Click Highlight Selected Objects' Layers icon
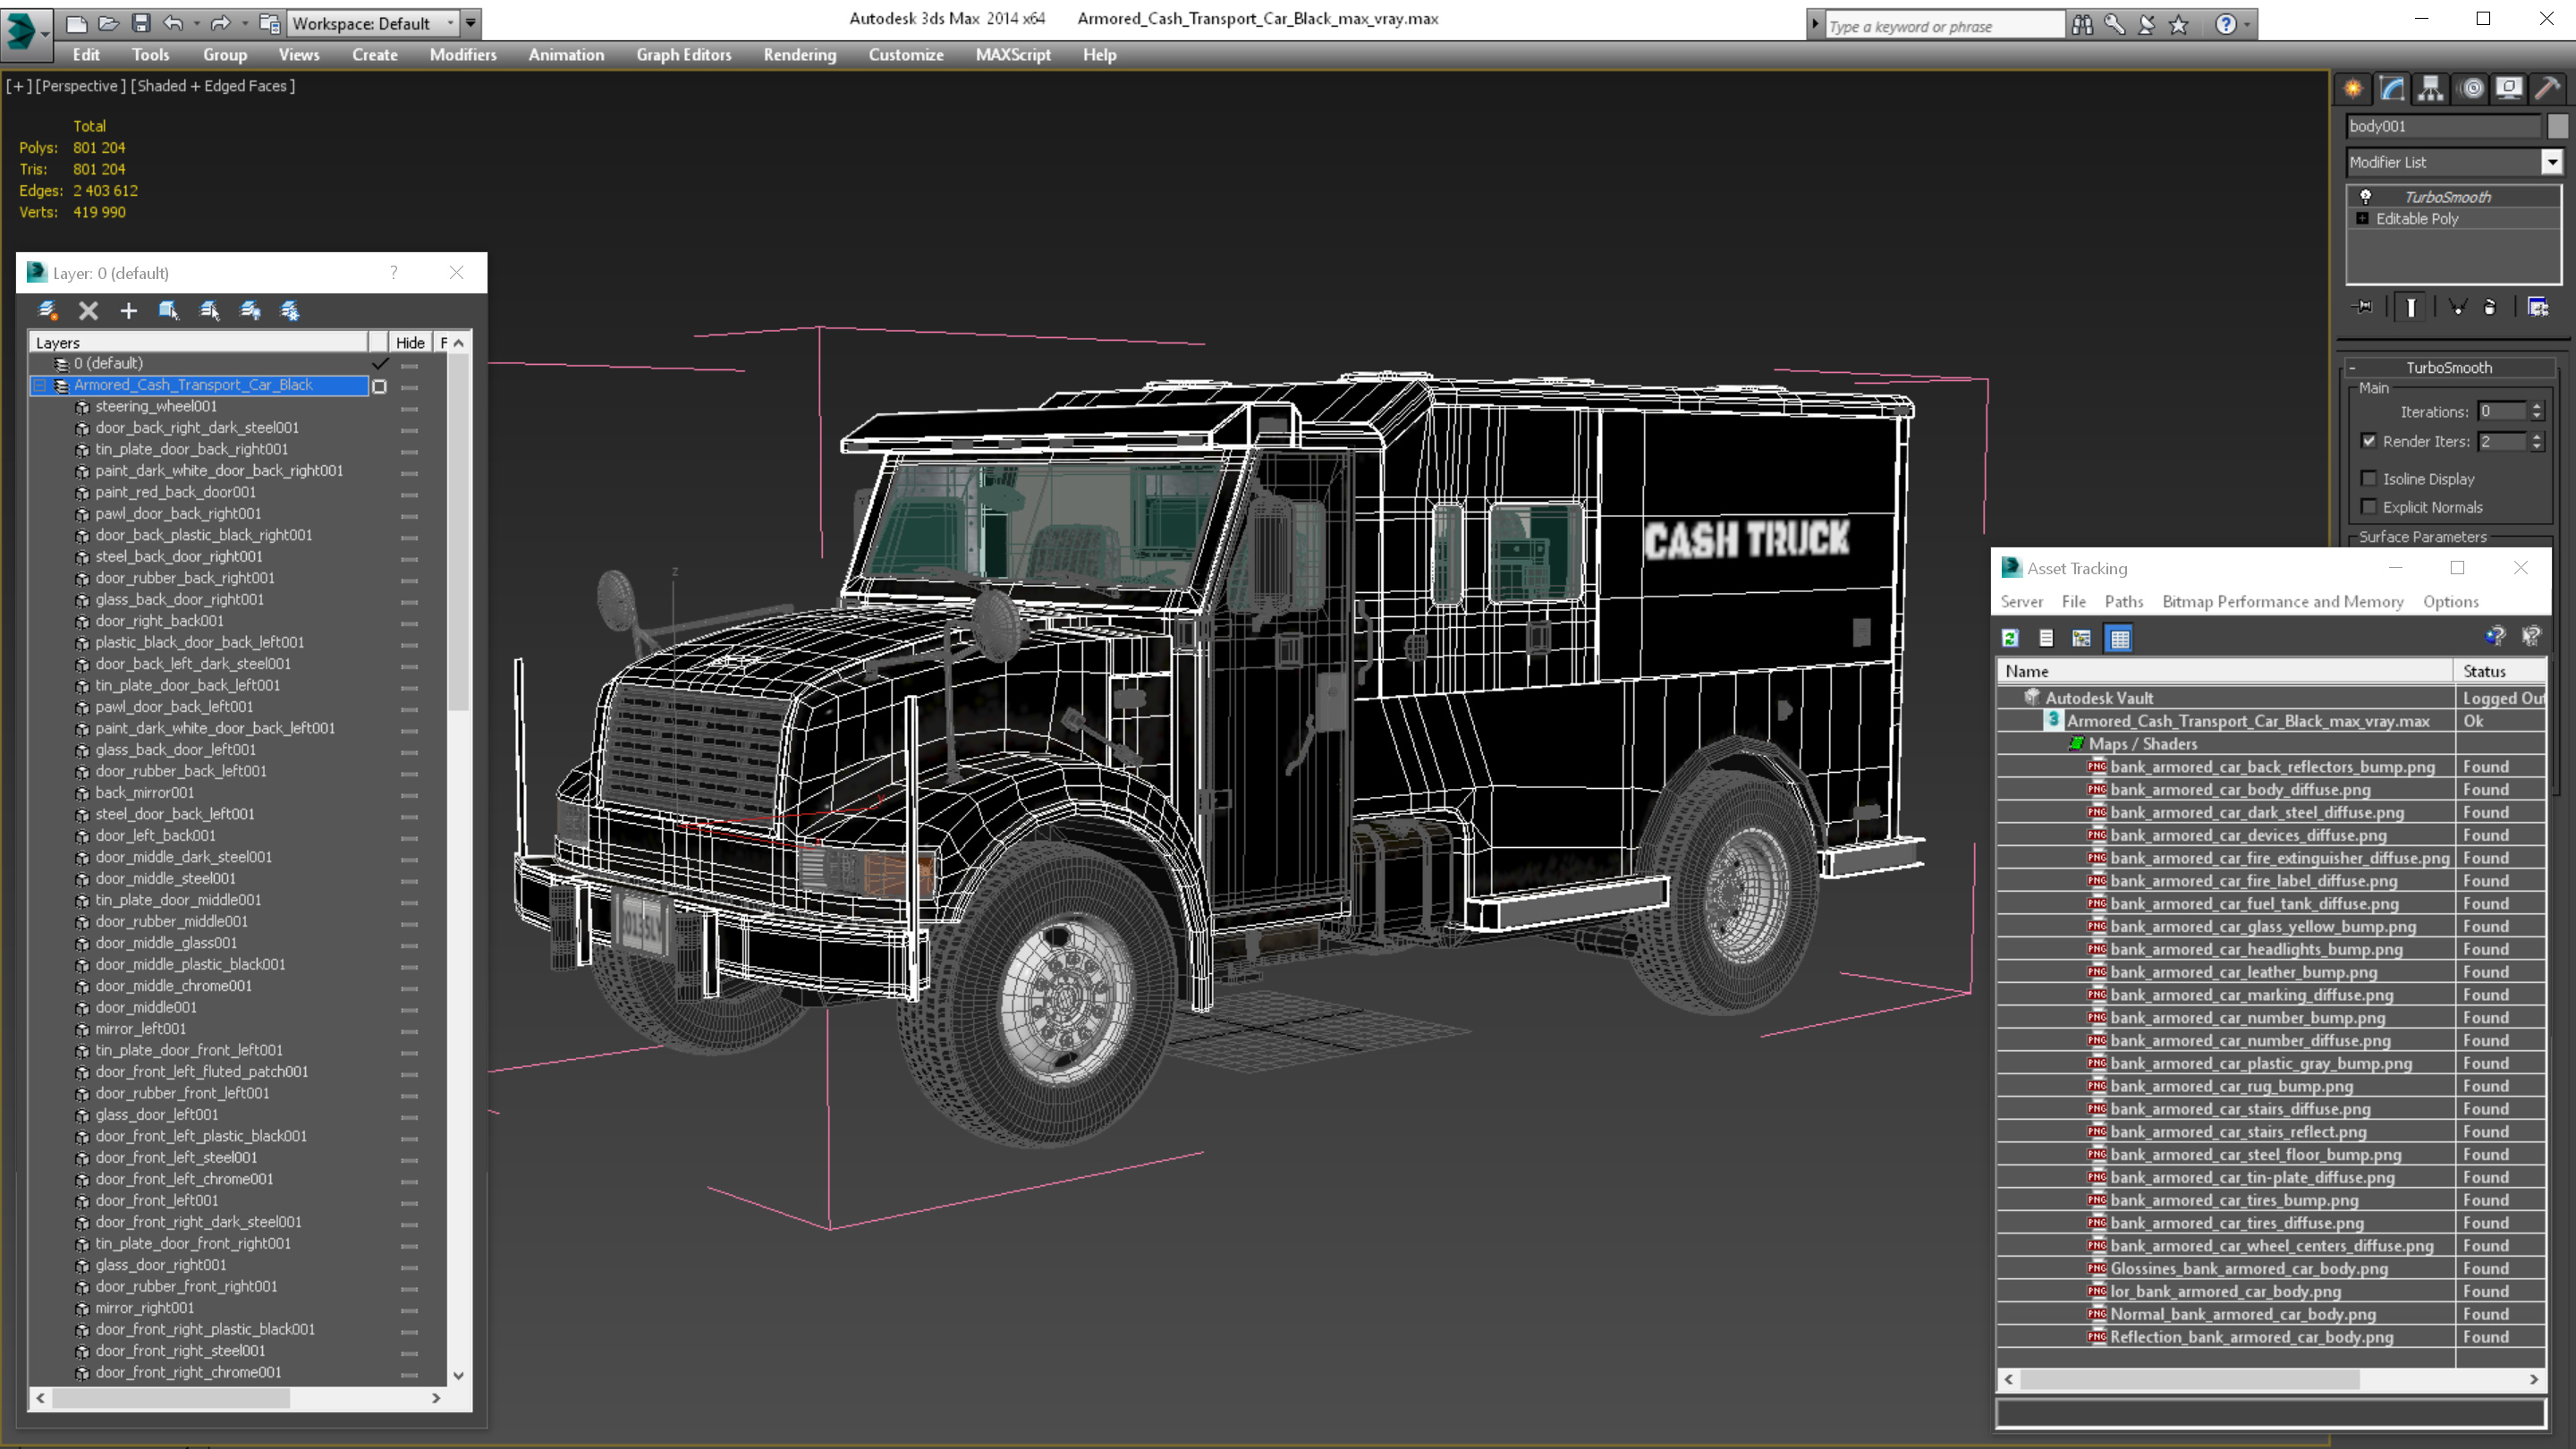The height and width of the screenshot is (1449, 2576). pyautogui.click(x=209, y=310)
